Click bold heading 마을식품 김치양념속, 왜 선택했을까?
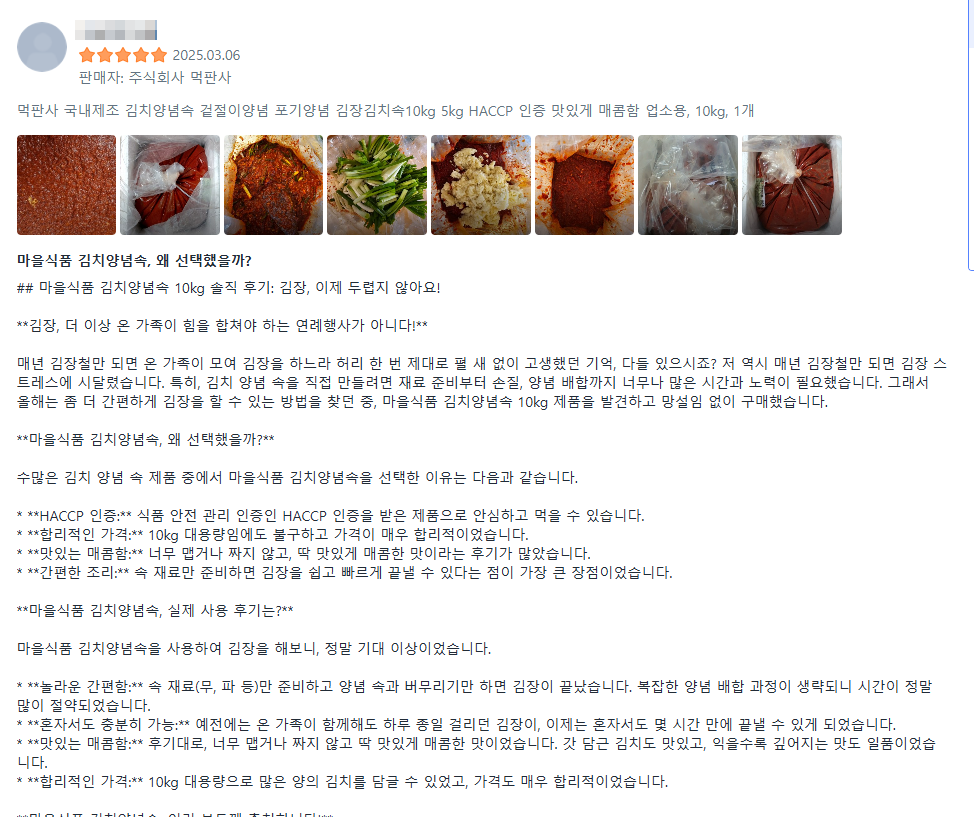The height and width of the screenshot is (817, 974). (x=134, y=260)
